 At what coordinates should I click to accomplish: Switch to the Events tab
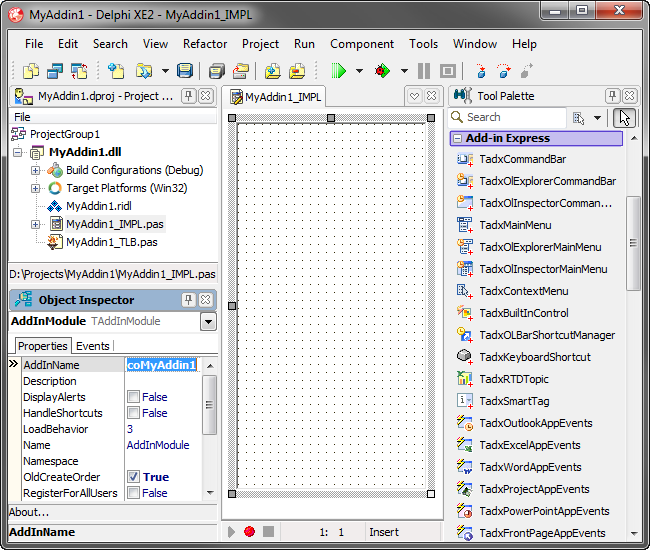click(x=93, y=346)
